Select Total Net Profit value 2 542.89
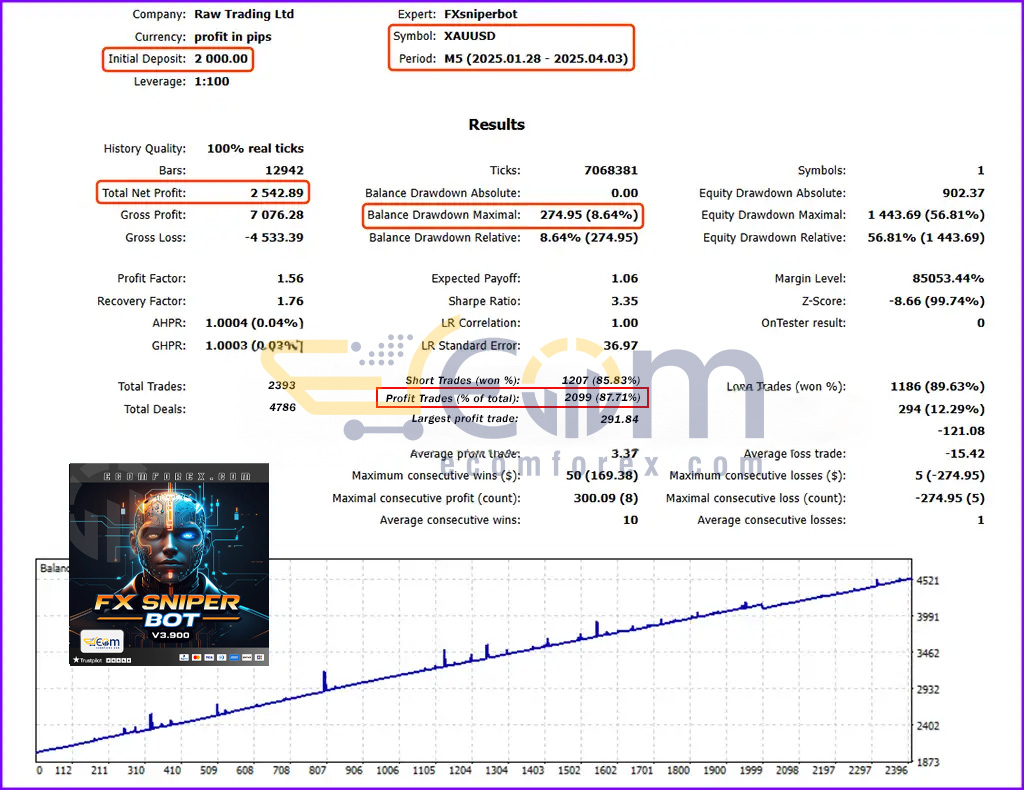Viewport: 1024px width, 790px height. tap(277, 193)
